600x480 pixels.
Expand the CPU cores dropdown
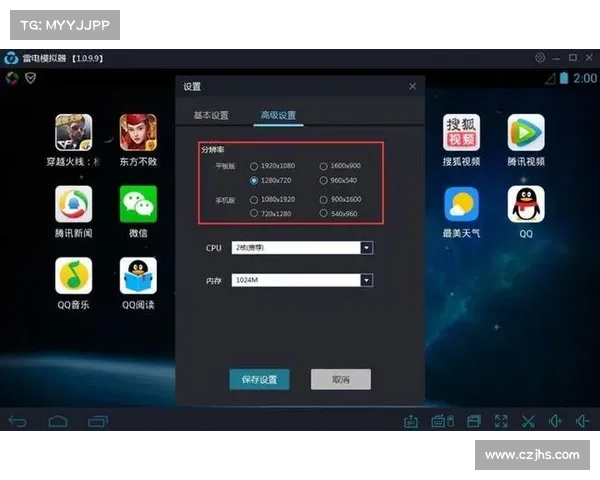tap(366, 247)
